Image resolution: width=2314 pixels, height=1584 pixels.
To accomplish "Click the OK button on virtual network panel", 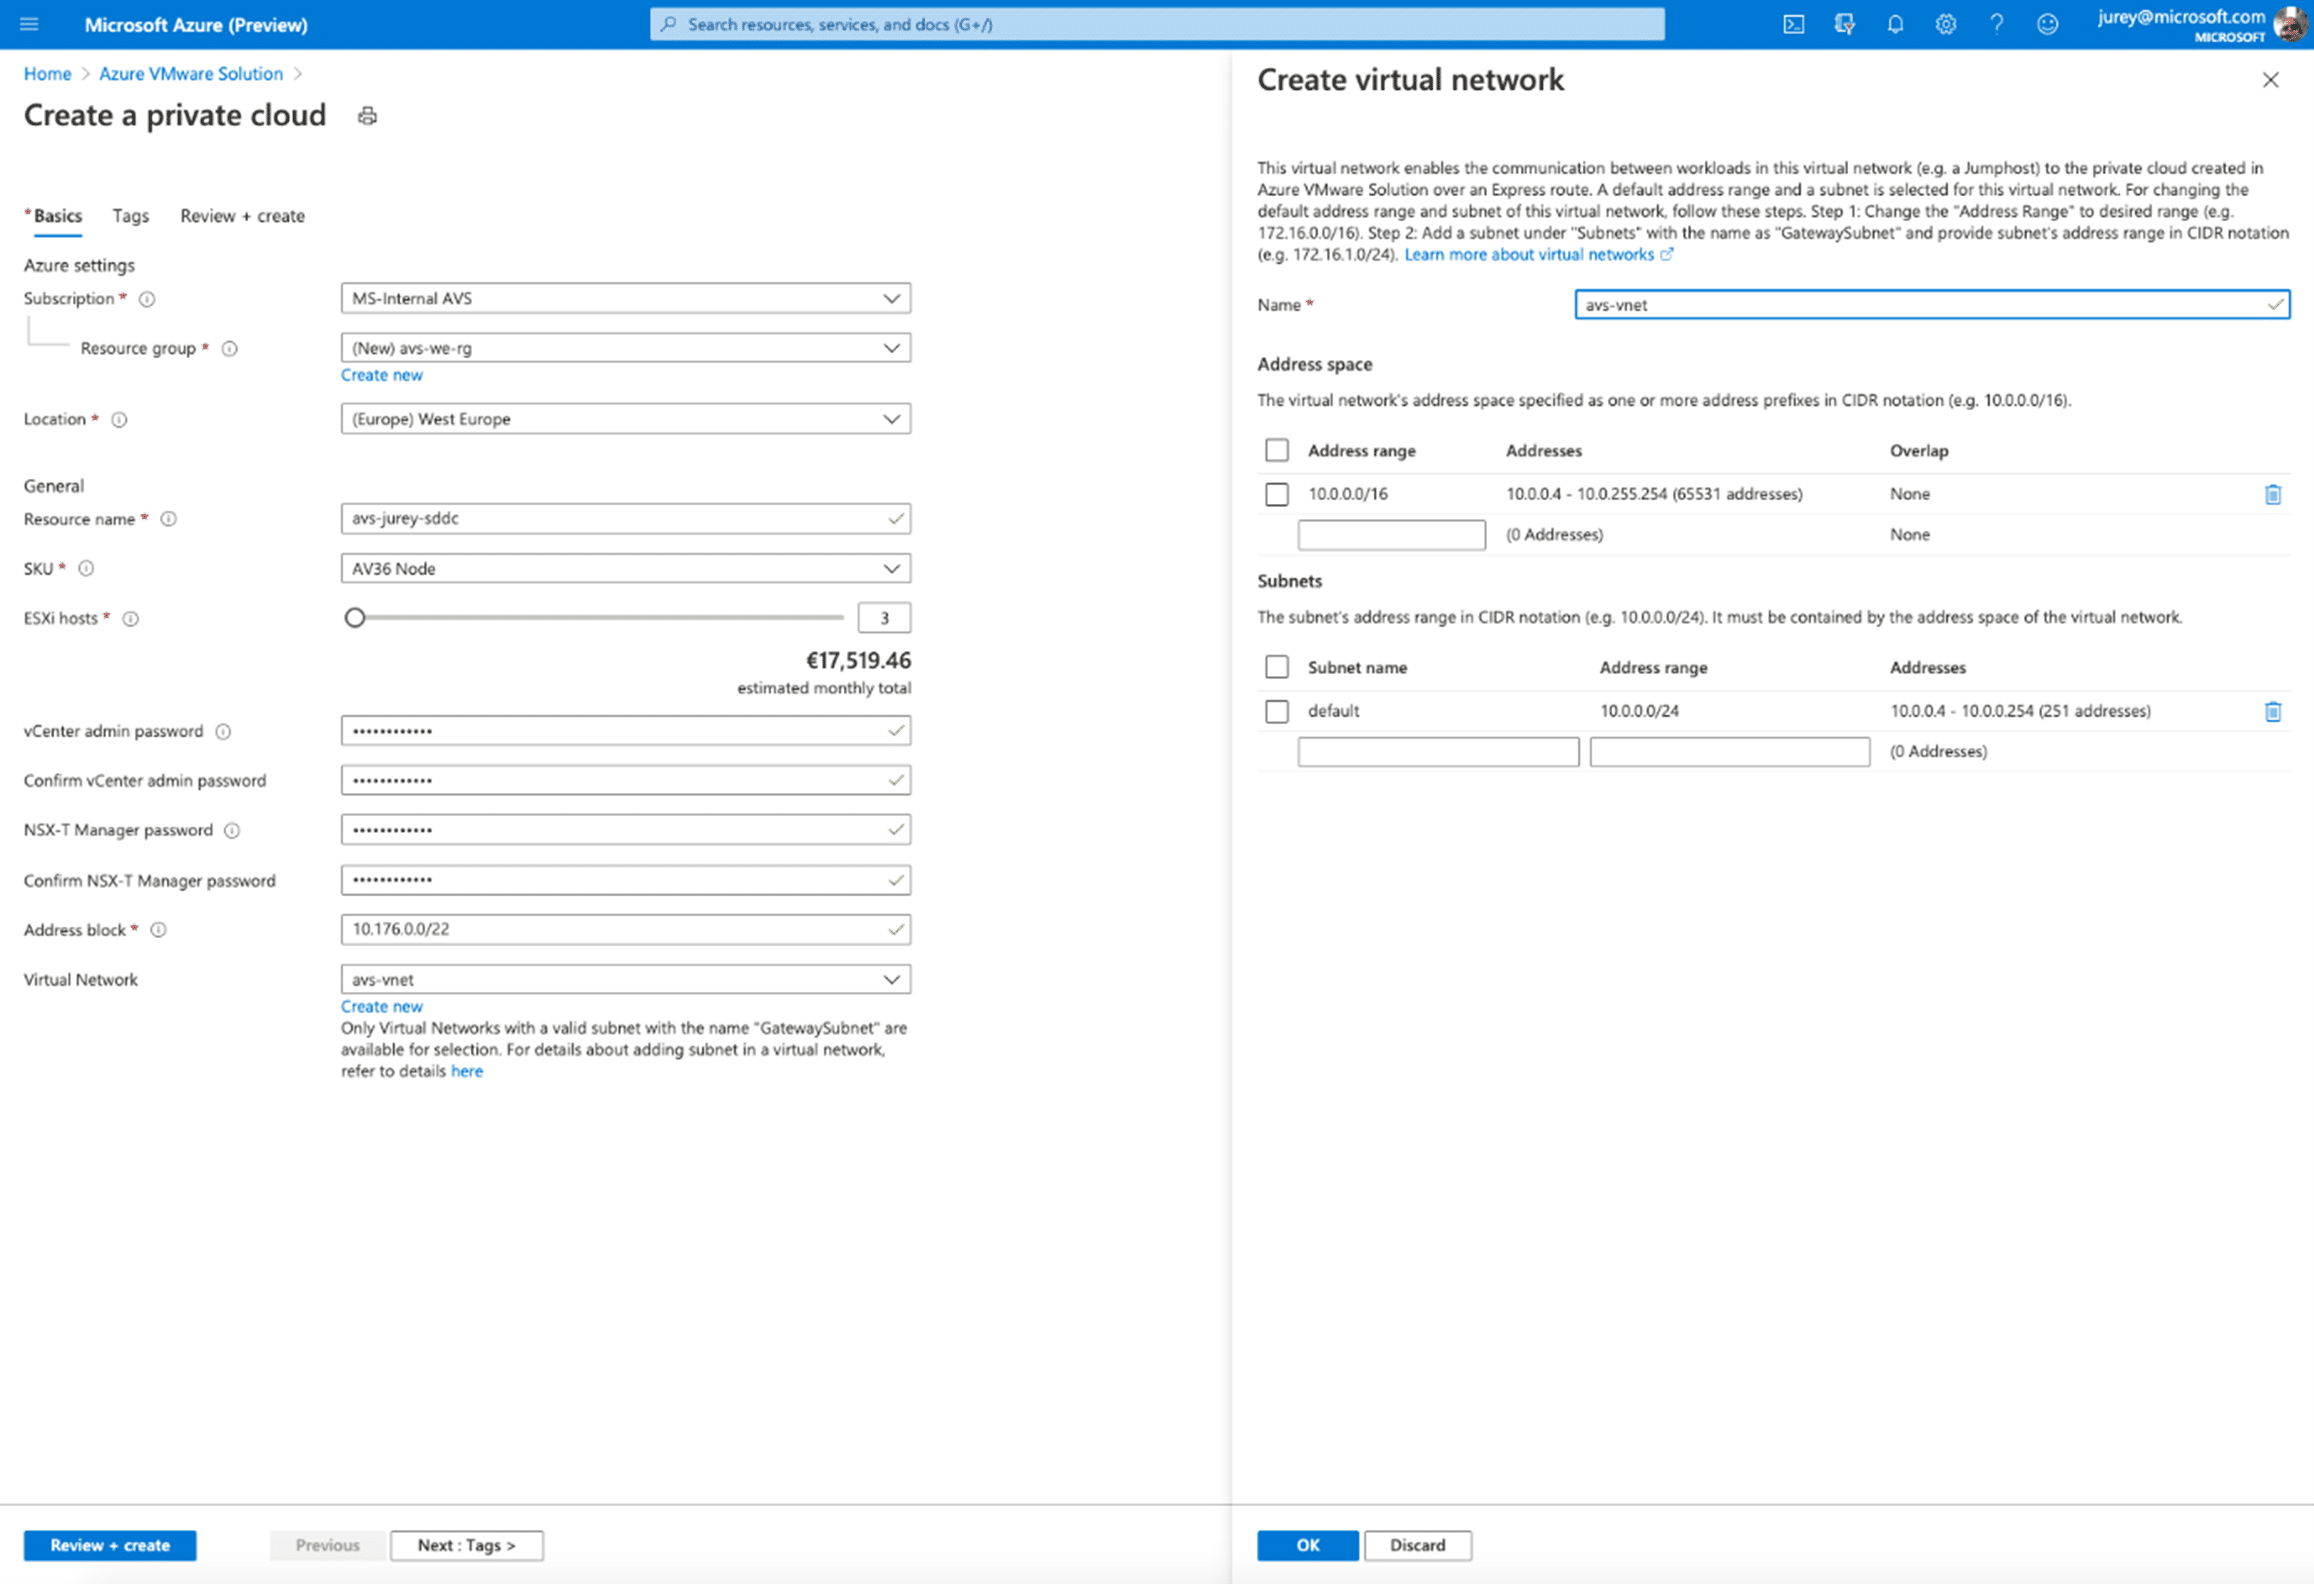I will (x=1306, y=1544).
